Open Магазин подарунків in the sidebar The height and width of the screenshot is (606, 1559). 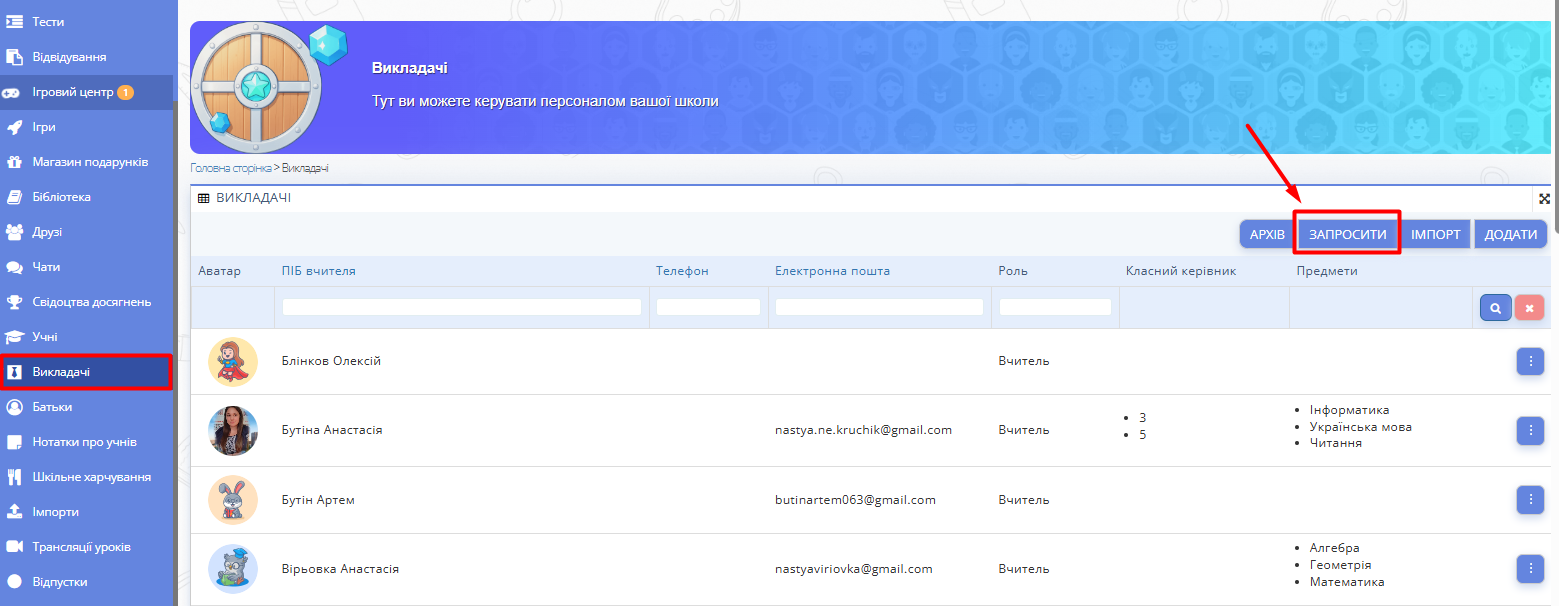(90, 162)
